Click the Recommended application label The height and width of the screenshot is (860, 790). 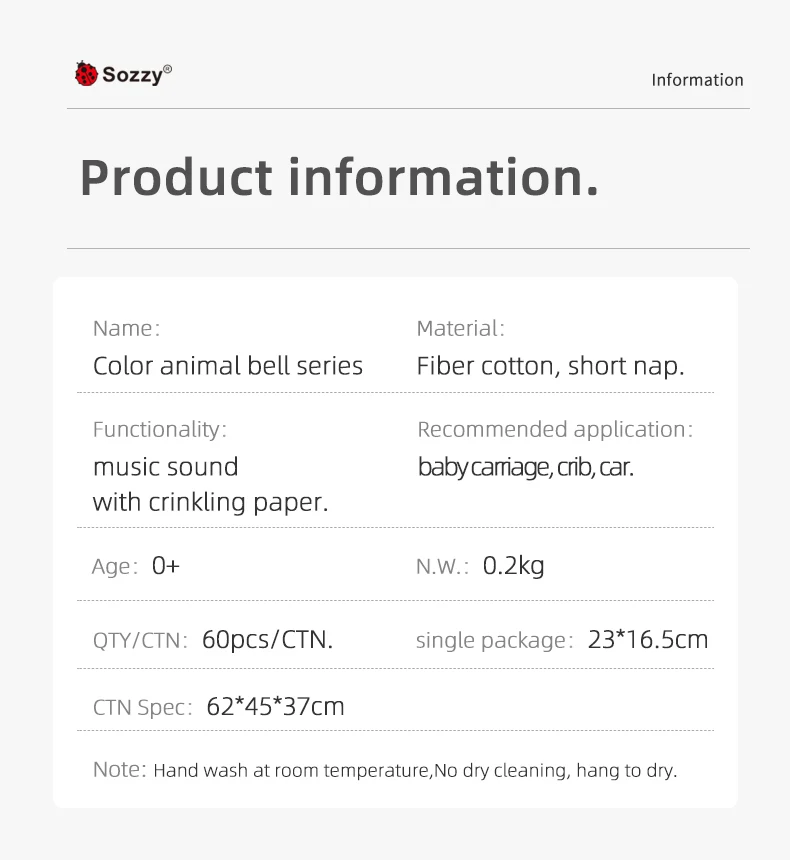(554, 429)
